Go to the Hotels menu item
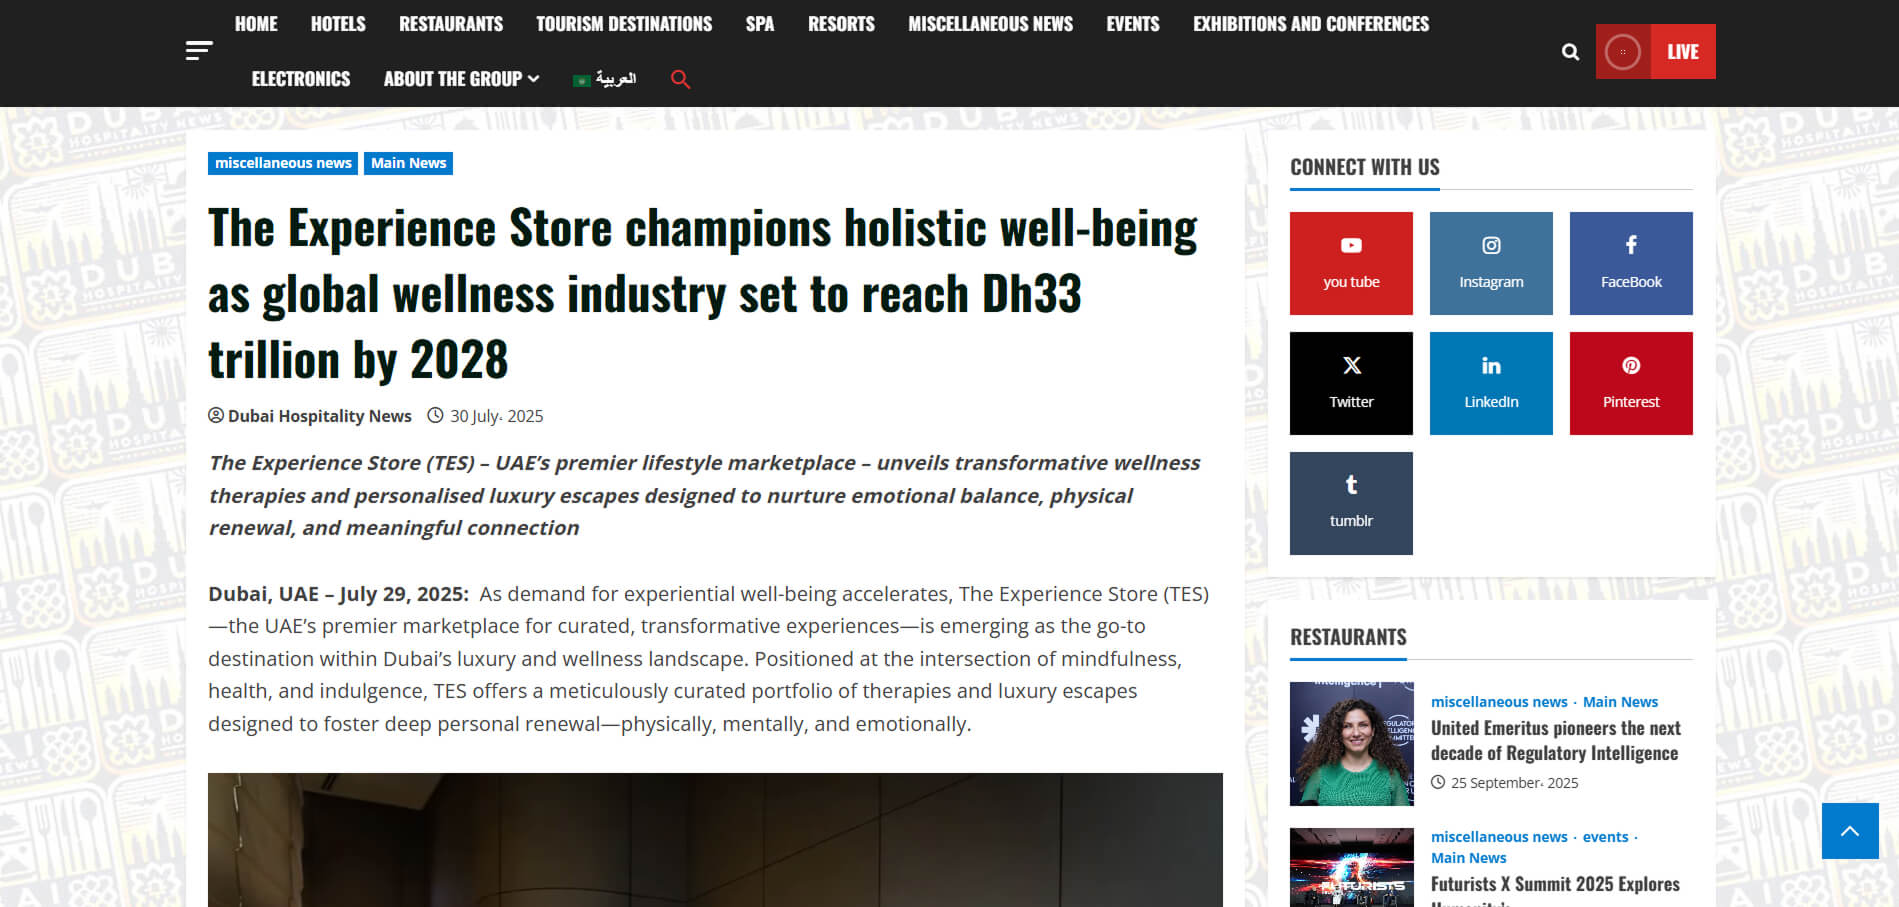 (338, 24)
